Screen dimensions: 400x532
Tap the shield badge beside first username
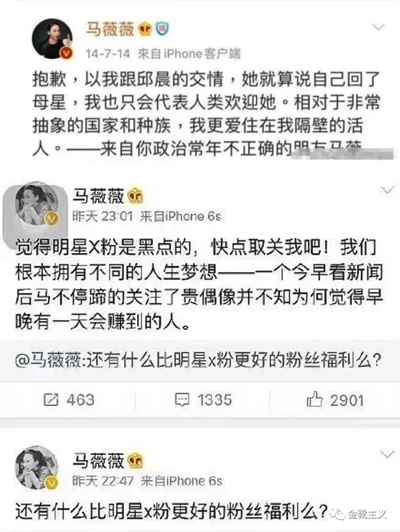tap(163, 29)
